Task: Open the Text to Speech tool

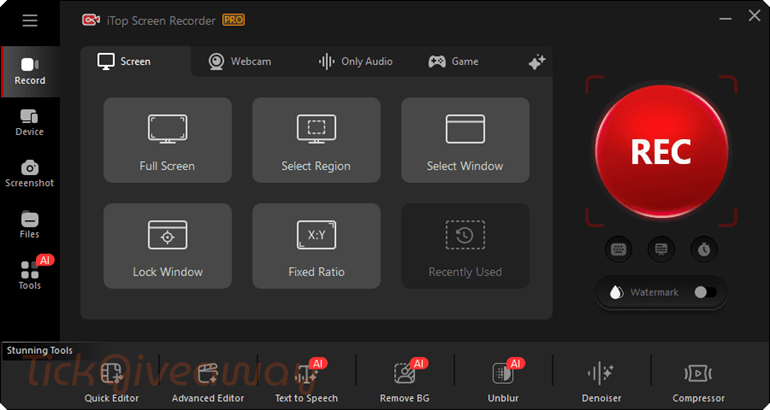Action: 306,383
